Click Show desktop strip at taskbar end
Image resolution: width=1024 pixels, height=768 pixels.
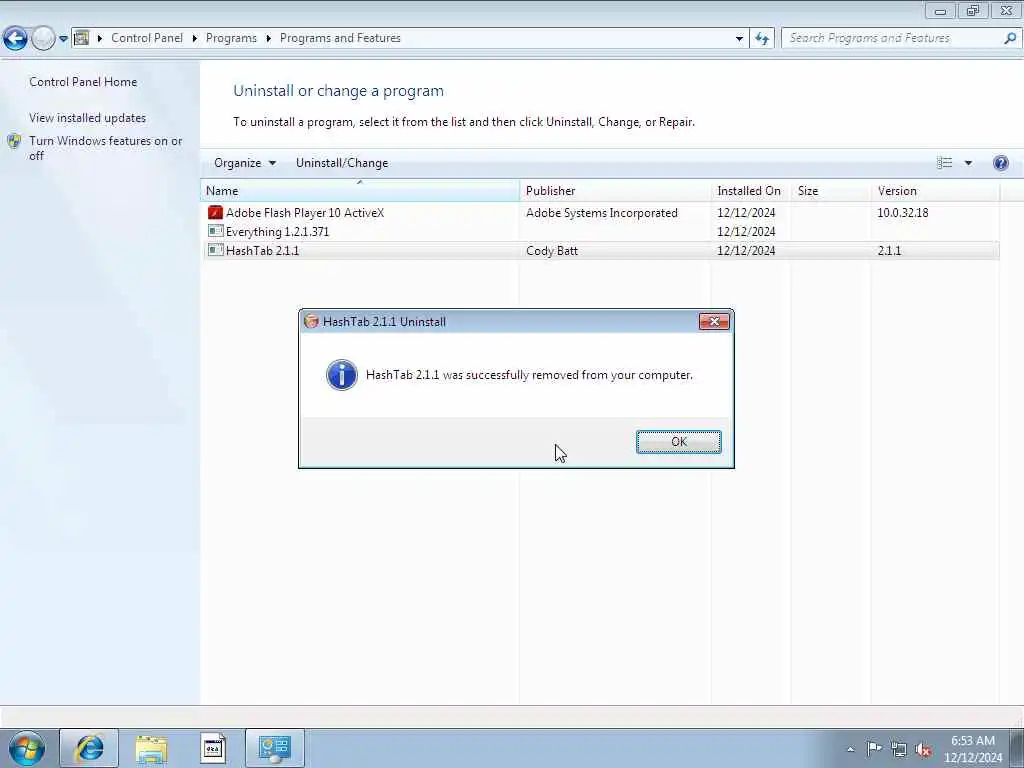(x=1017, y=748)
